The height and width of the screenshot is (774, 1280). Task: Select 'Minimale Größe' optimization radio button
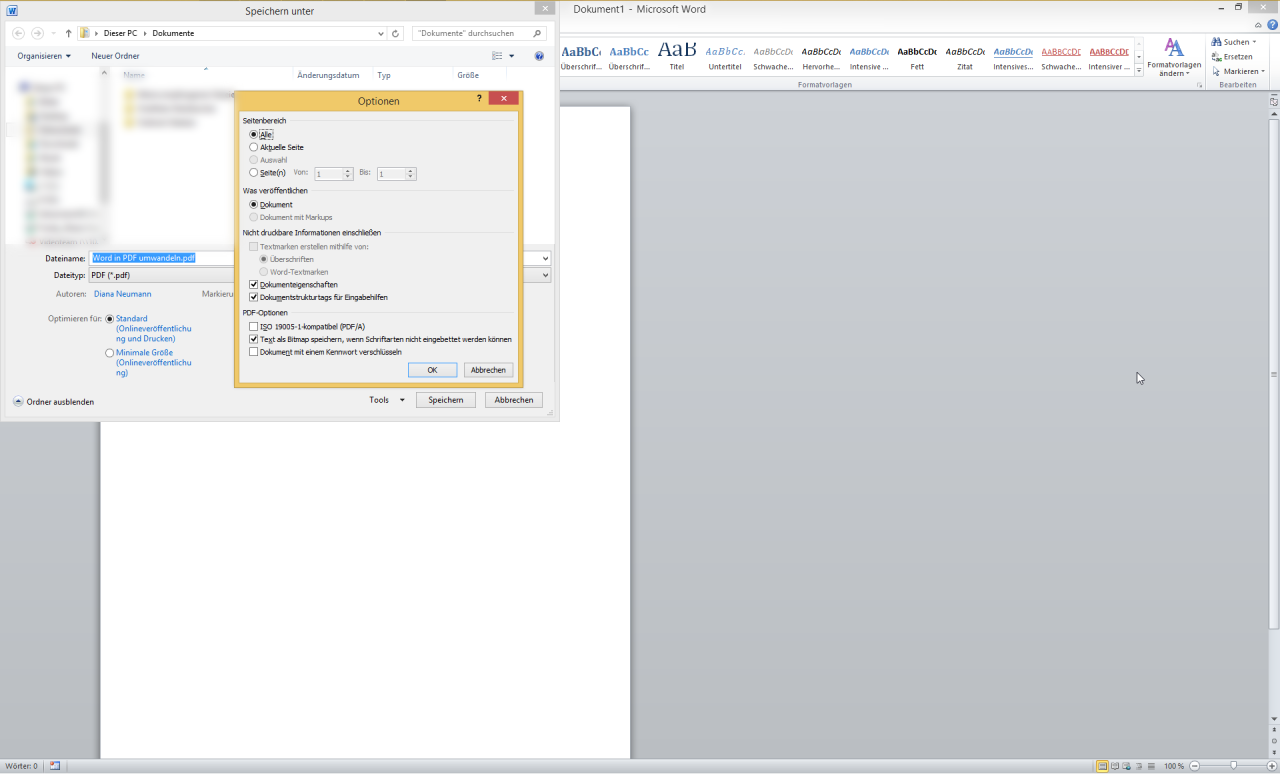pos(110,353)
